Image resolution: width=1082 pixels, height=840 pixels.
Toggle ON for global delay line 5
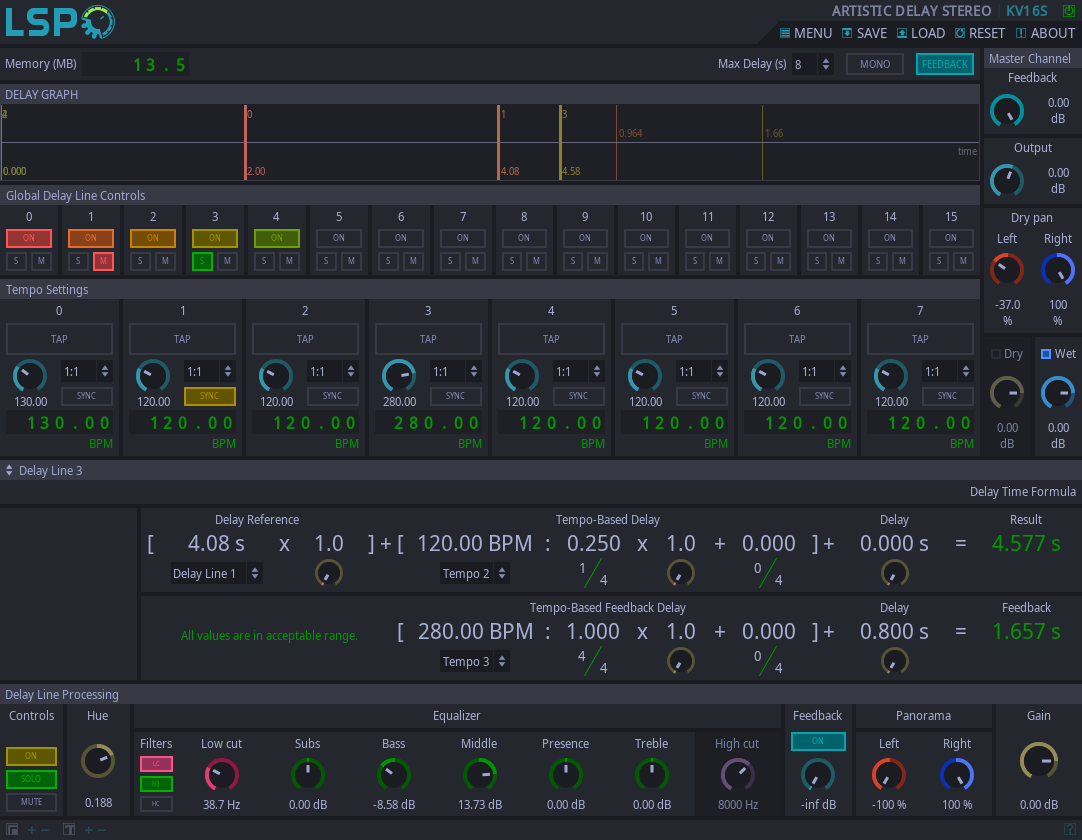point(339,238)
